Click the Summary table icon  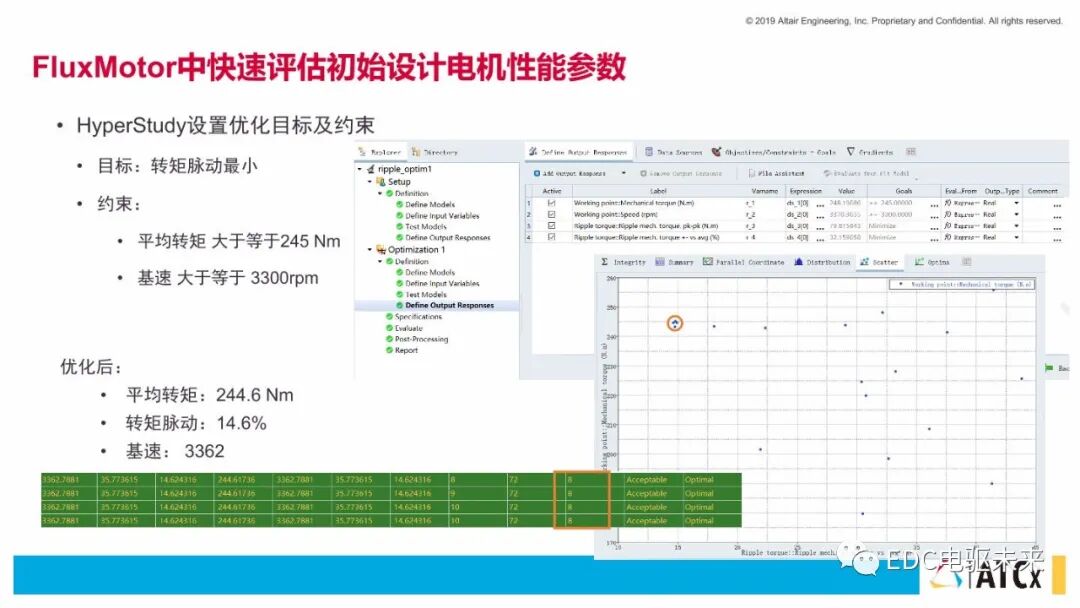coord(660,262)
